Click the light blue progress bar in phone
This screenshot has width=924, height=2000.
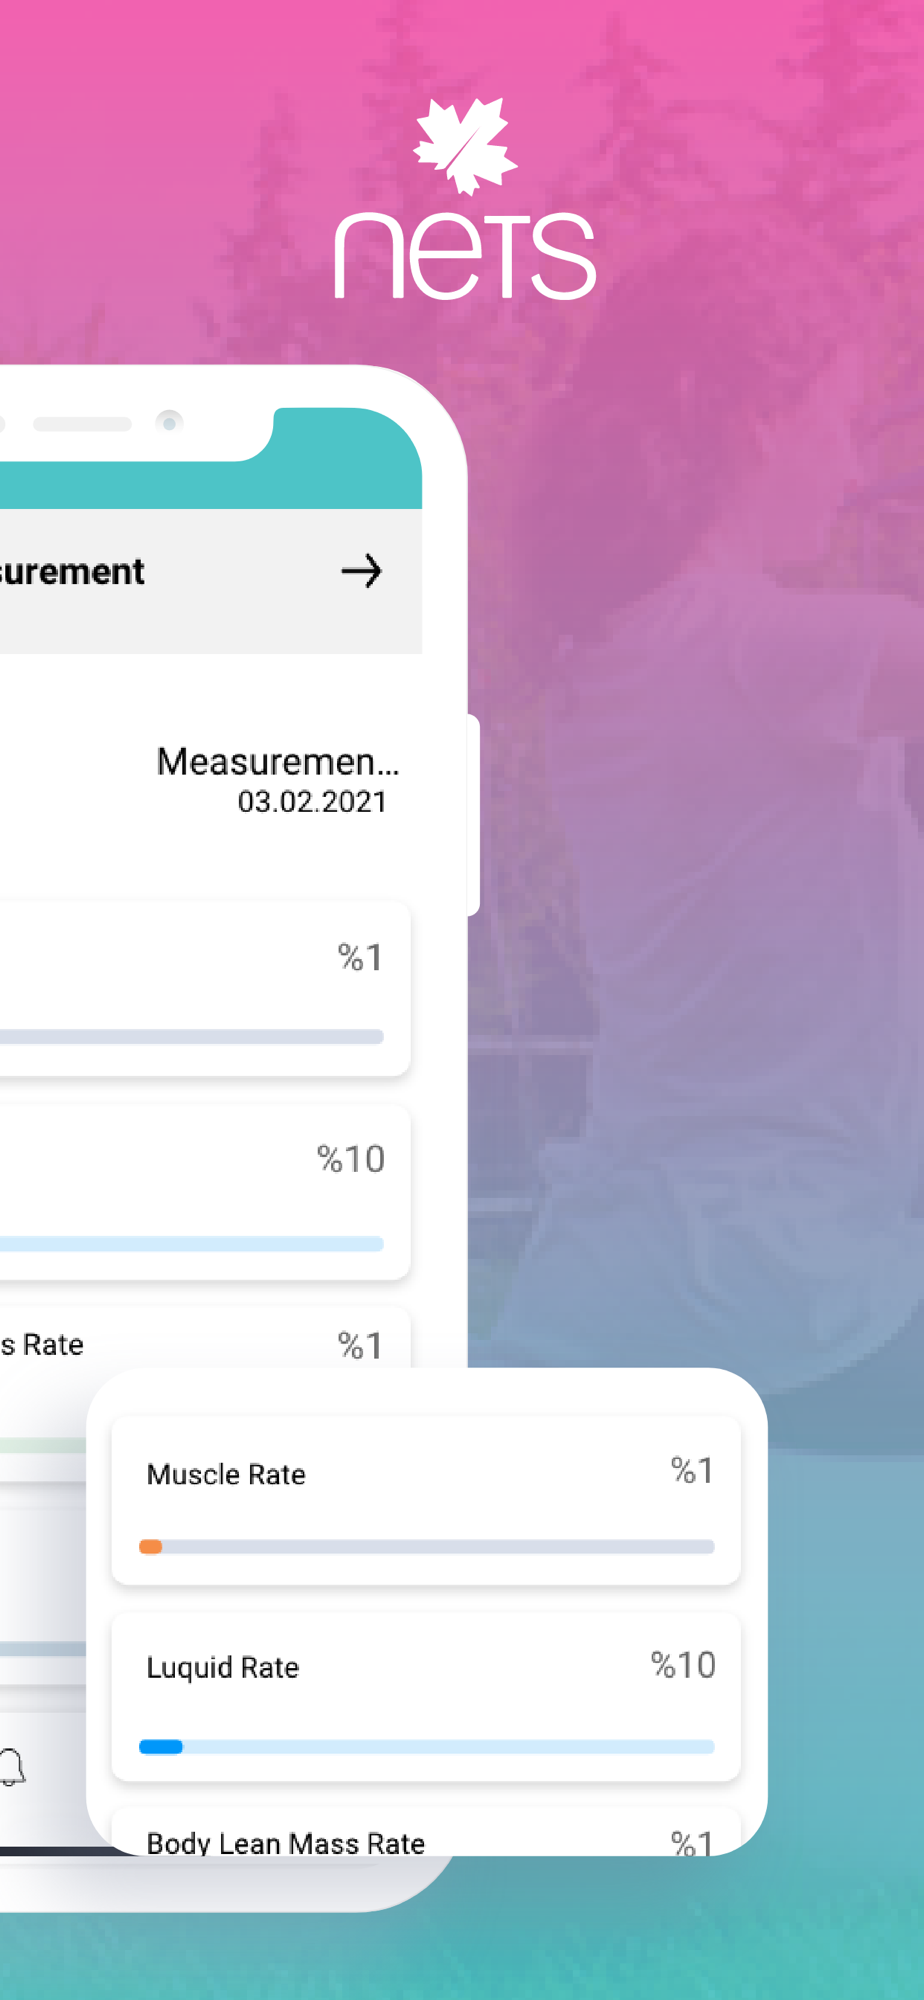coord(192,1244)
